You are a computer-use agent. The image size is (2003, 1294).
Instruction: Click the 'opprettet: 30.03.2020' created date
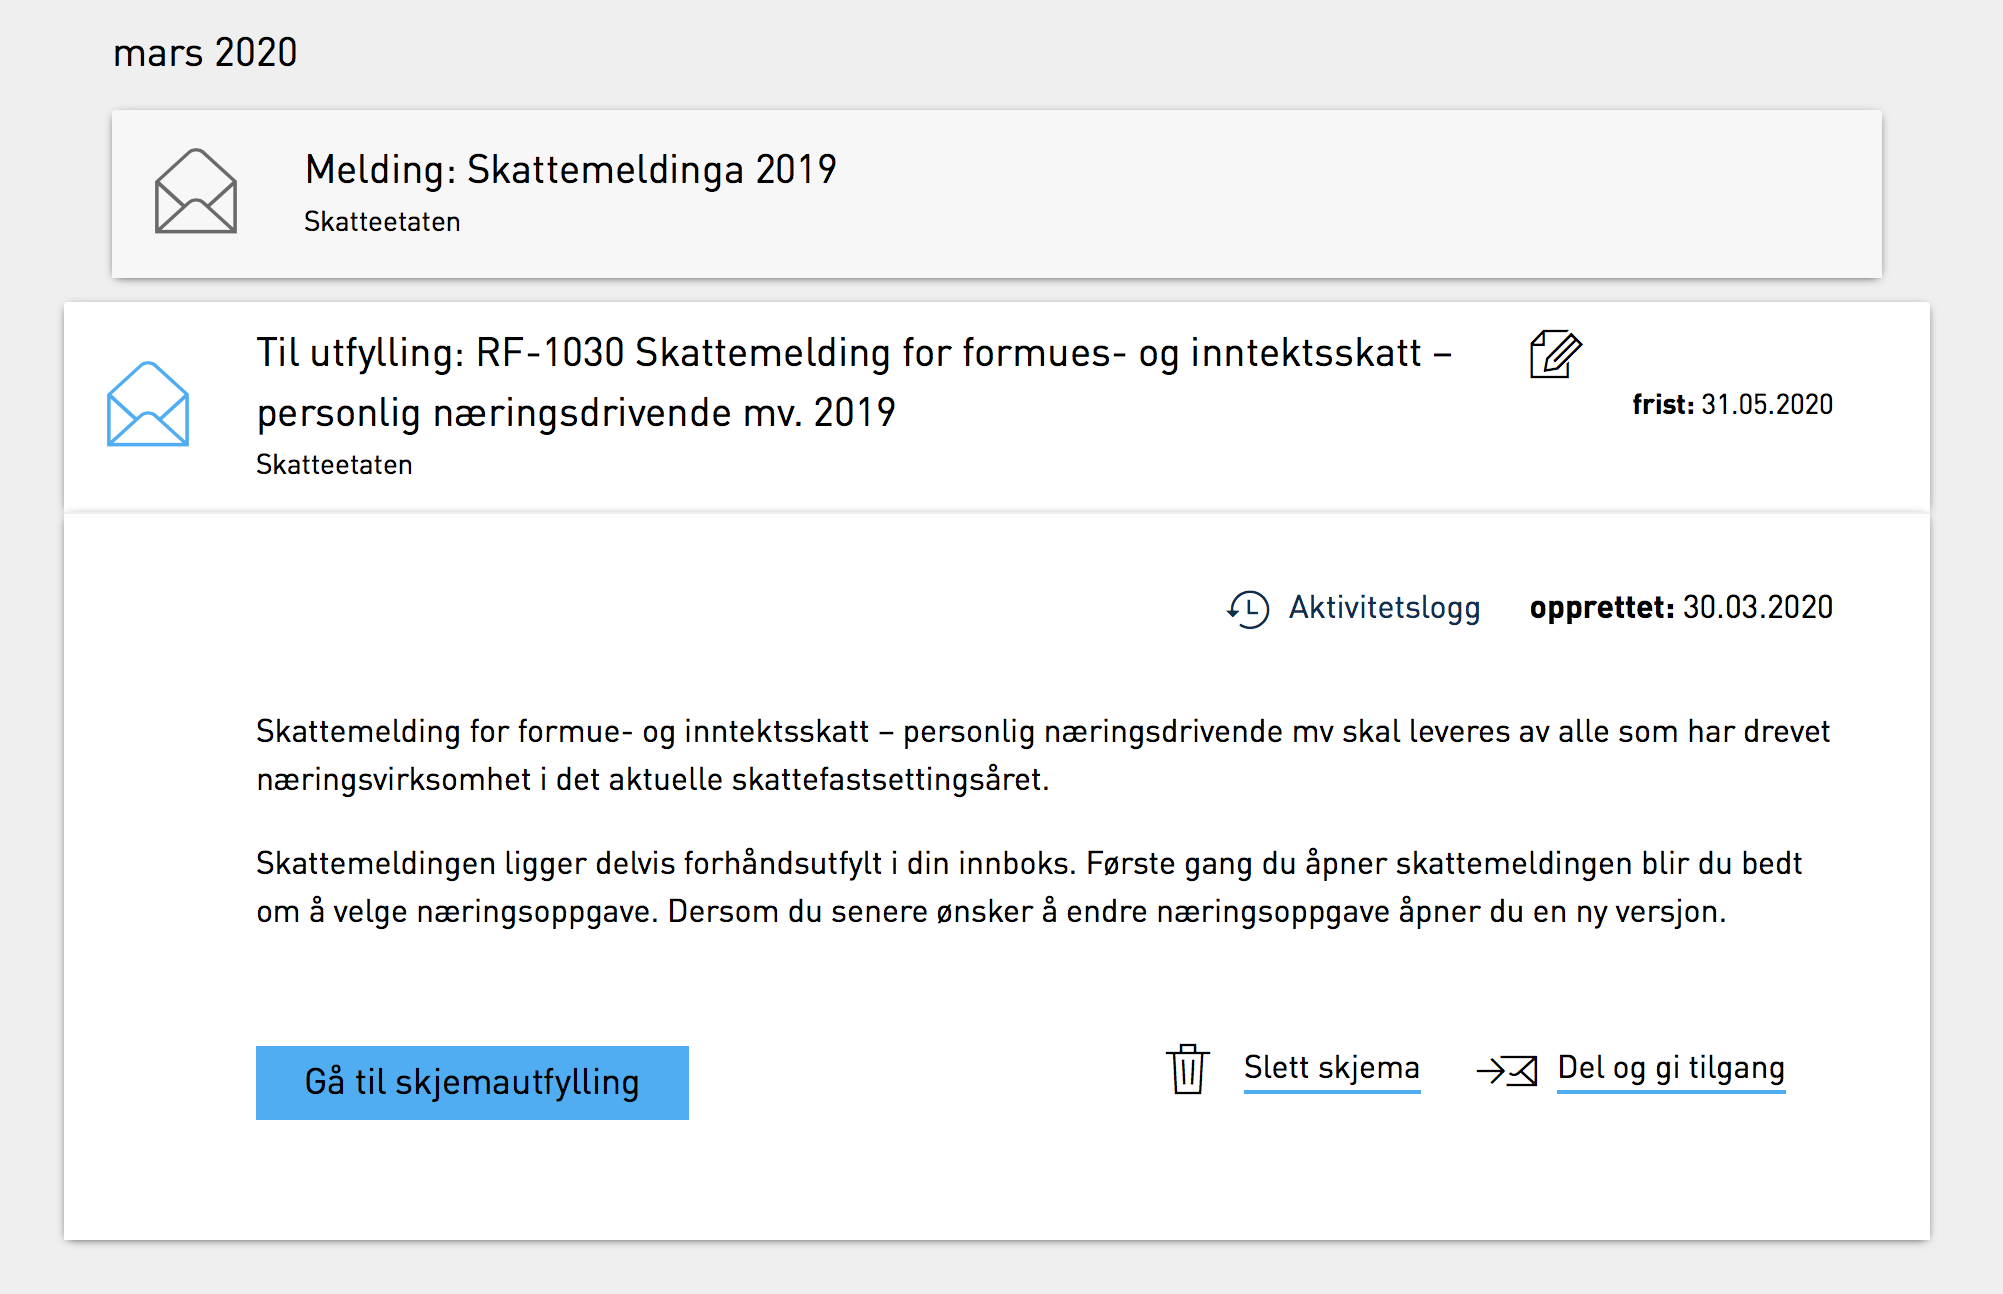click(1681, 607)
